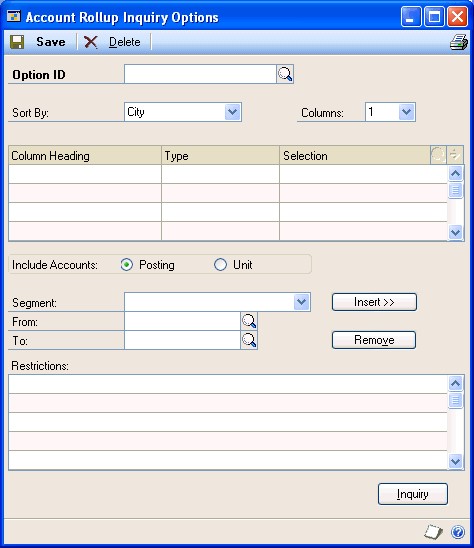This screenshot has width=474, height=548.
Task: Open the To field lookup magnifier
Action: coord(249,340)
